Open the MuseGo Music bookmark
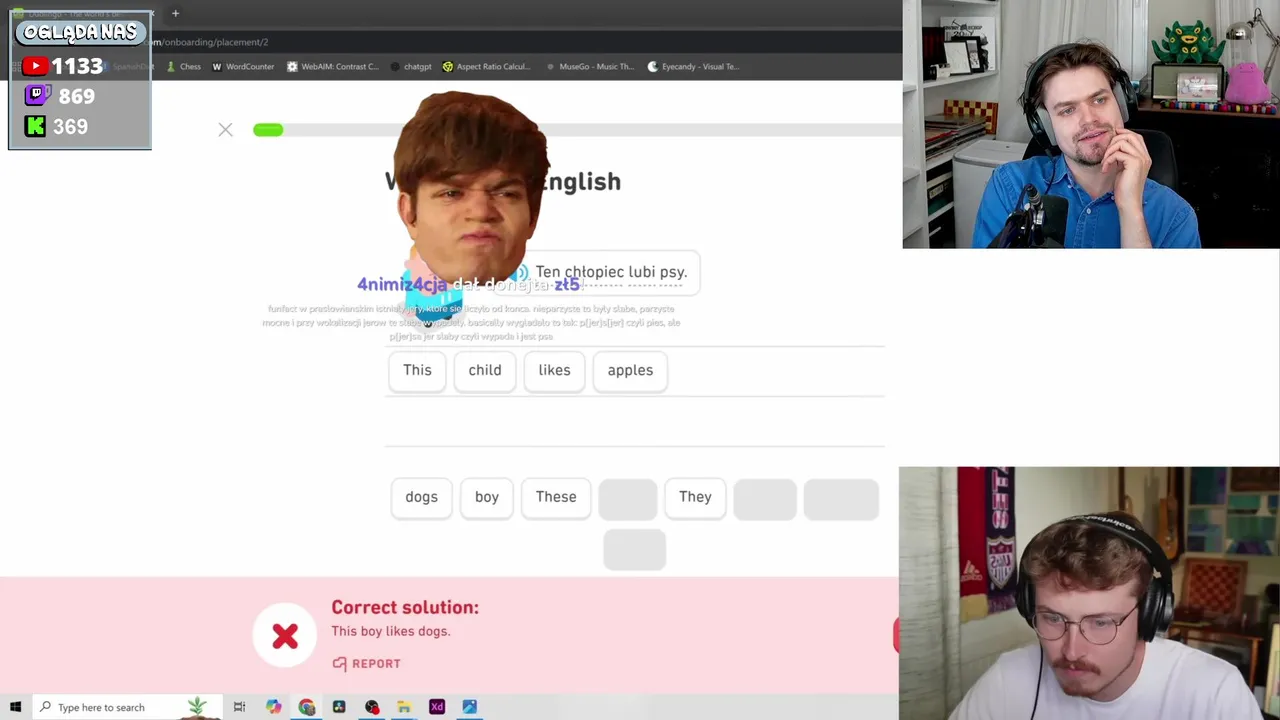The image size is (1280, 720). tap(590, 67)
